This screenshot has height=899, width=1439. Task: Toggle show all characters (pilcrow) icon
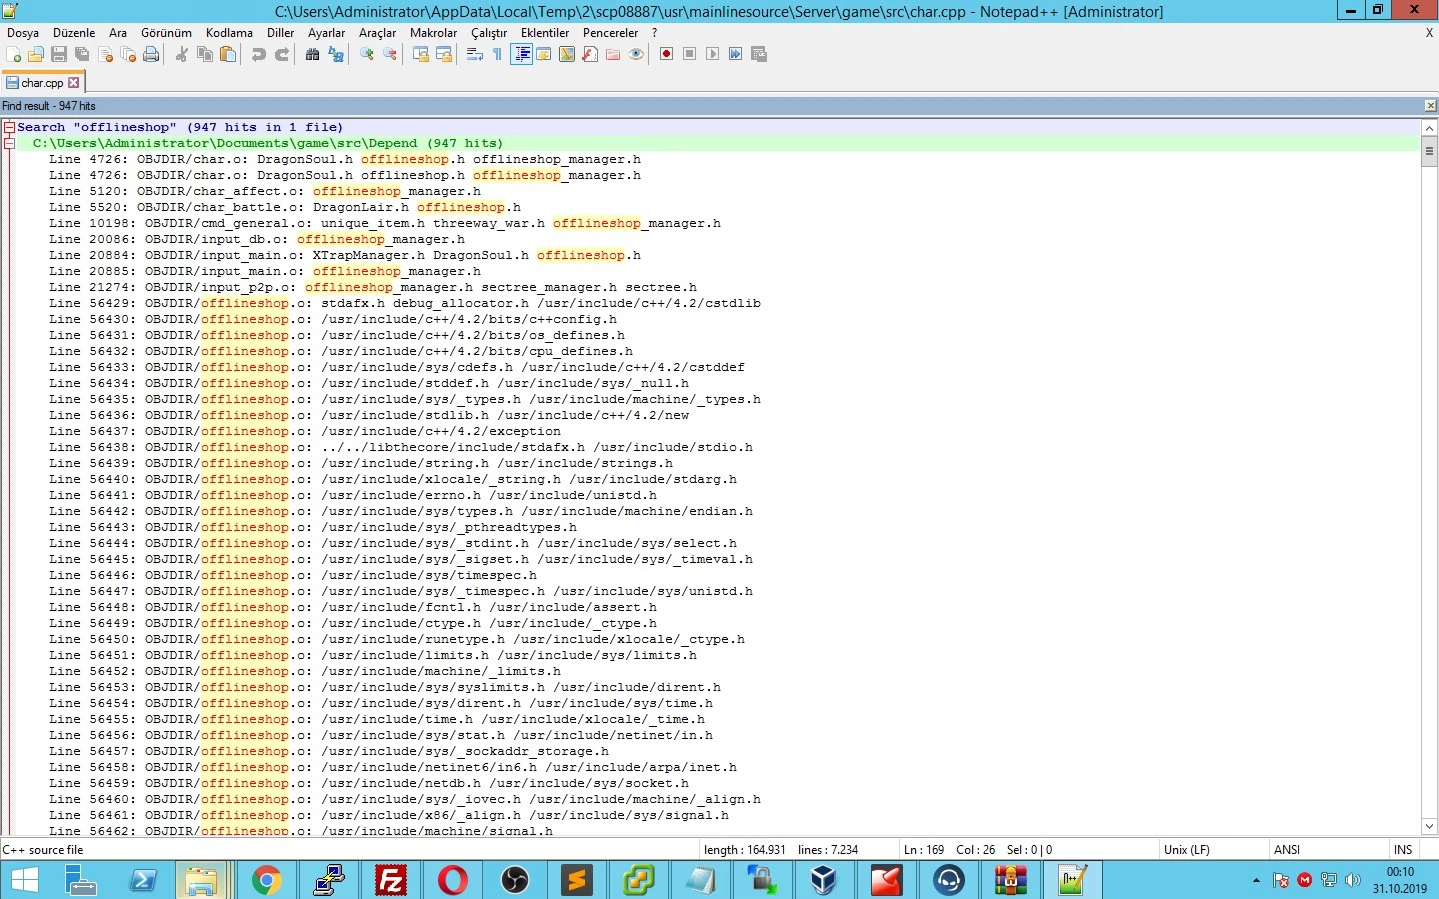[497, 54]
